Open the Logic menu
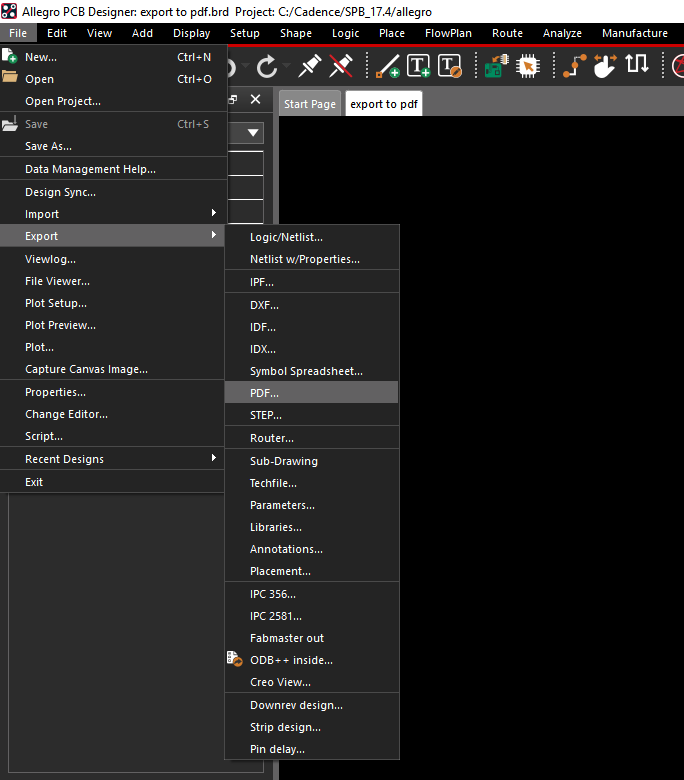 click(346, 33)
